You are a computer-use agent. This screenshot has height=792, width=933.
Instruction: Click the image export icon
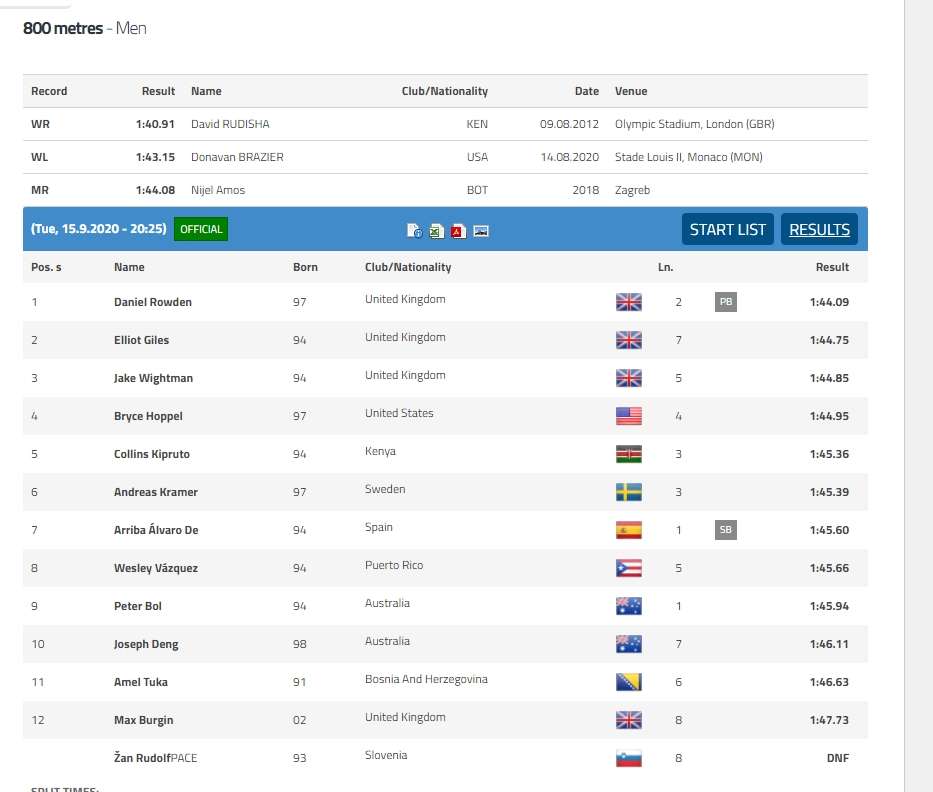coord(481,231)
